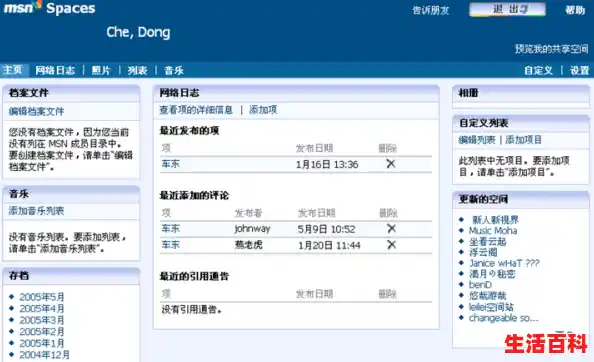The image size is (594, 362).
Task: Visit the leilei空间站 space
Action: 491,307
